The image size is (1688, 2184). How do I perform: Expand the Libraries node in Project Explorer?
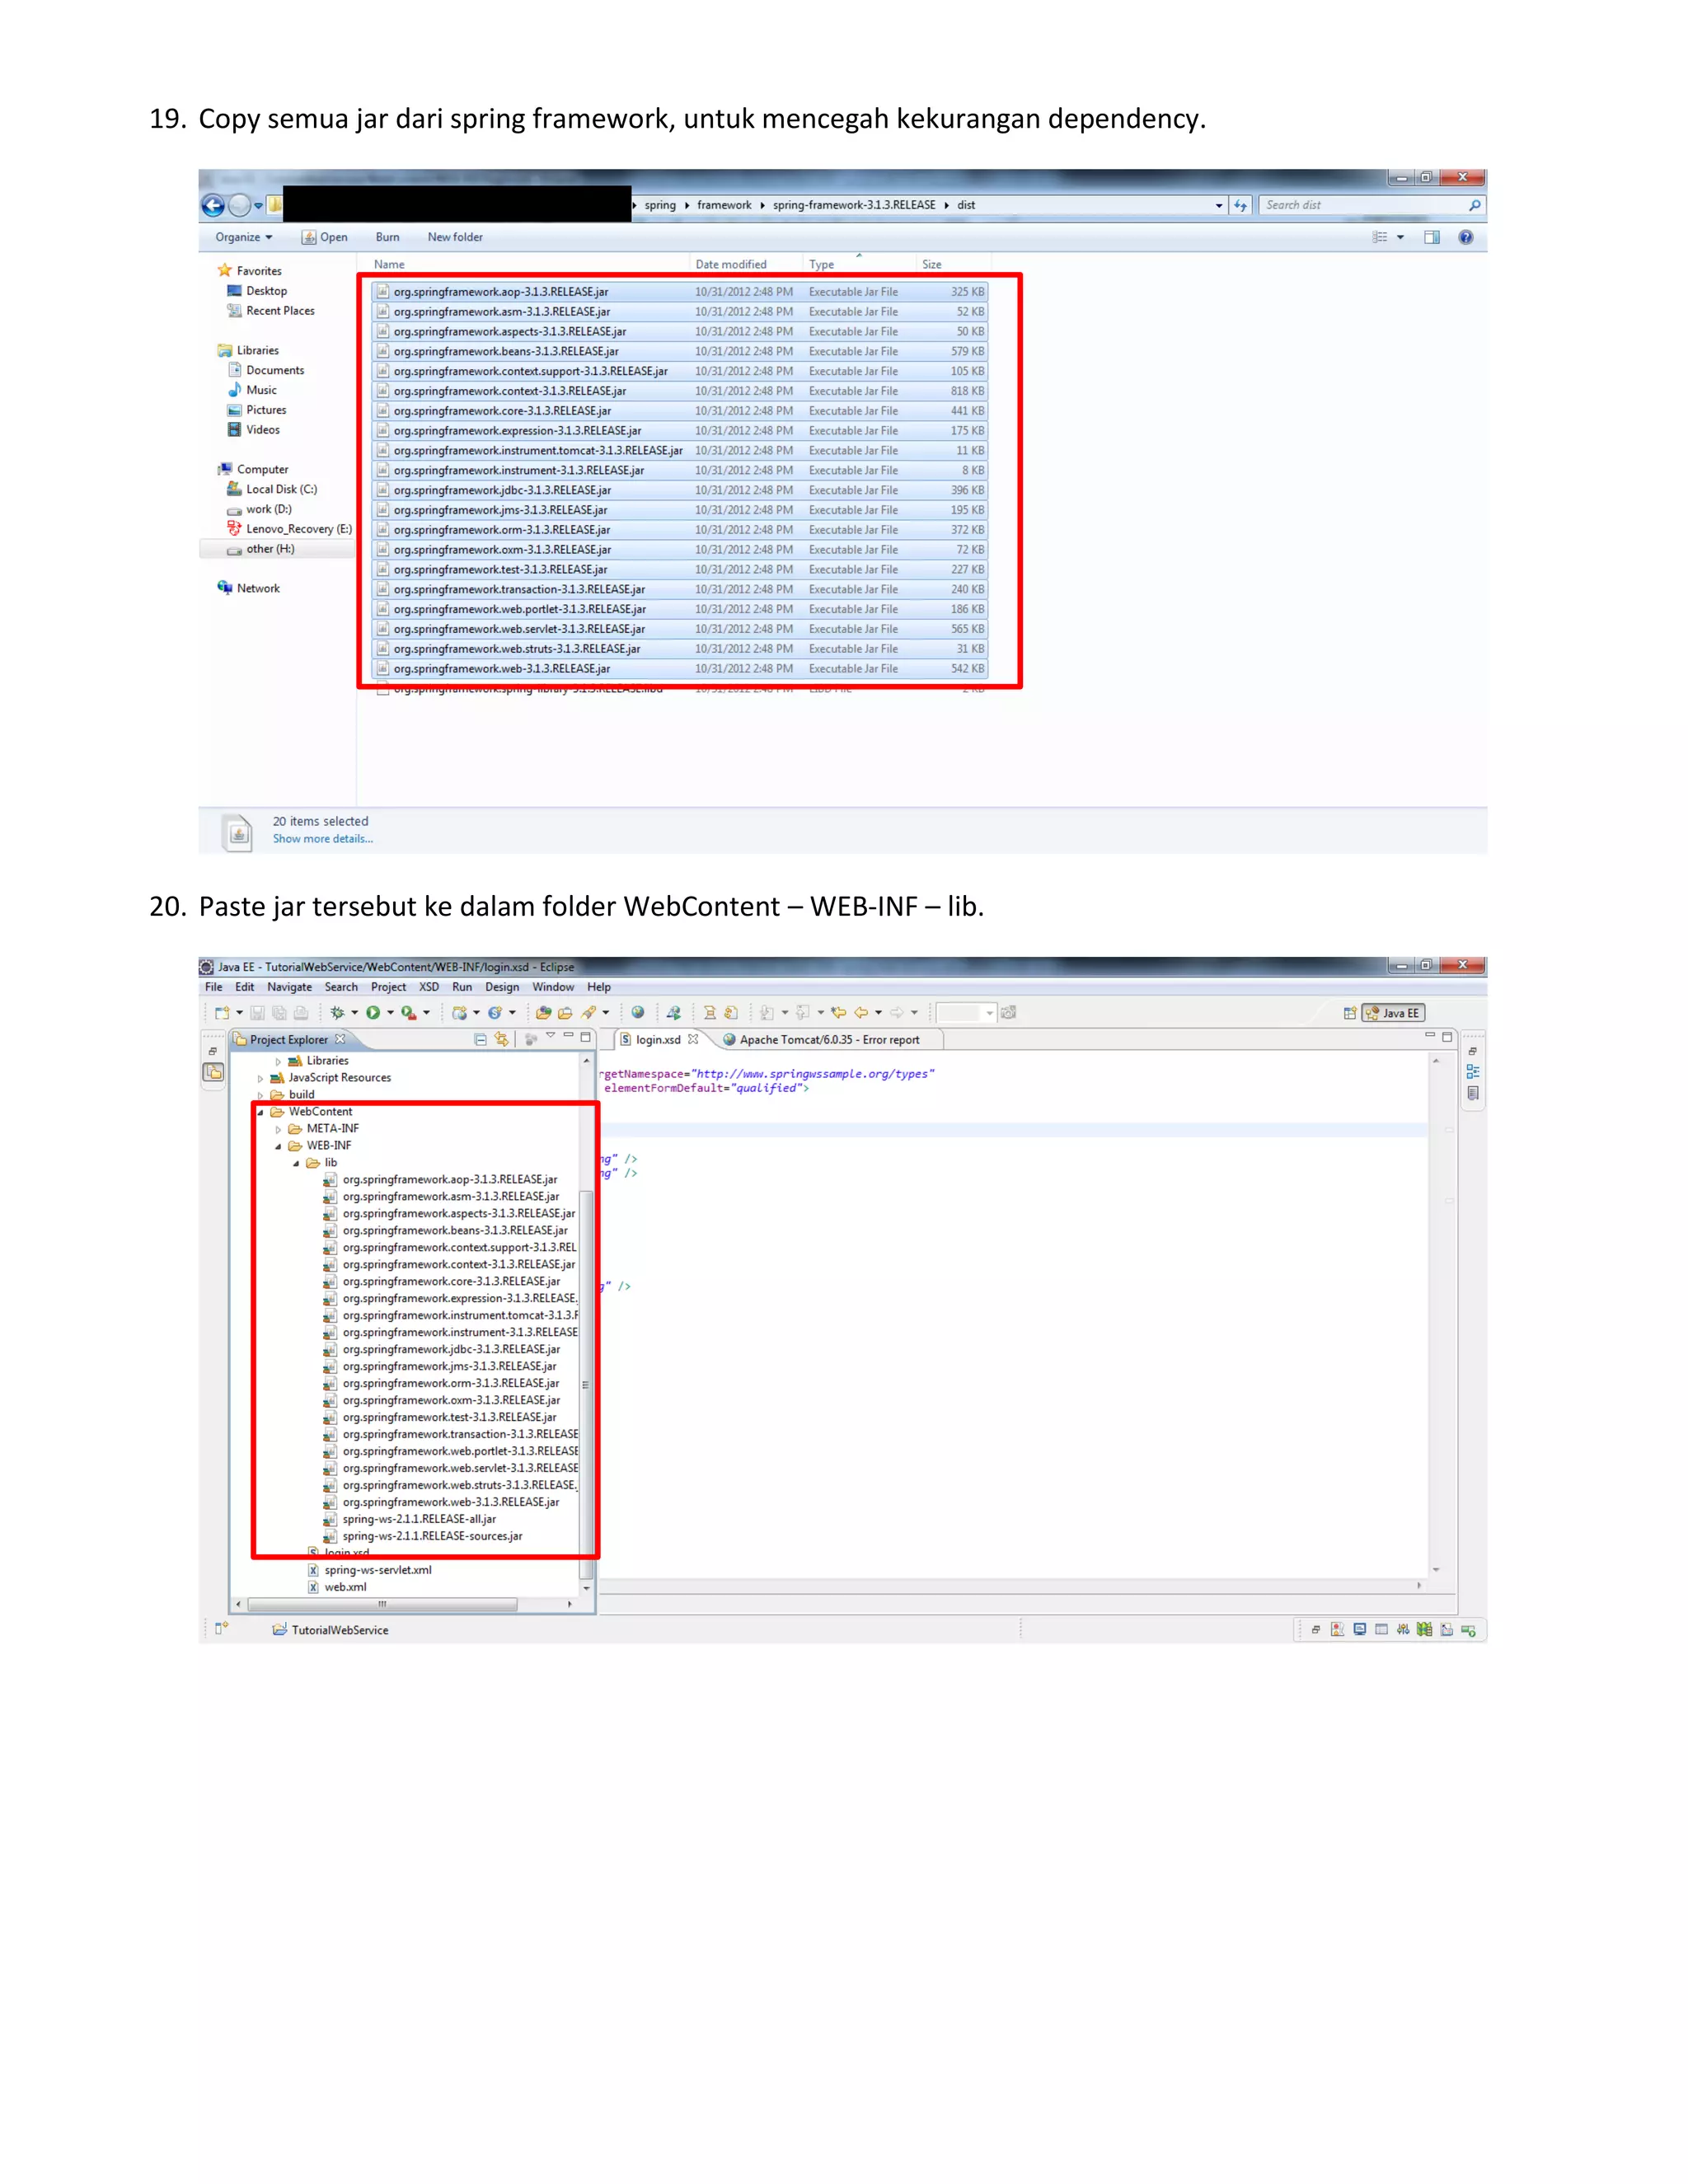coord(279,1061)
